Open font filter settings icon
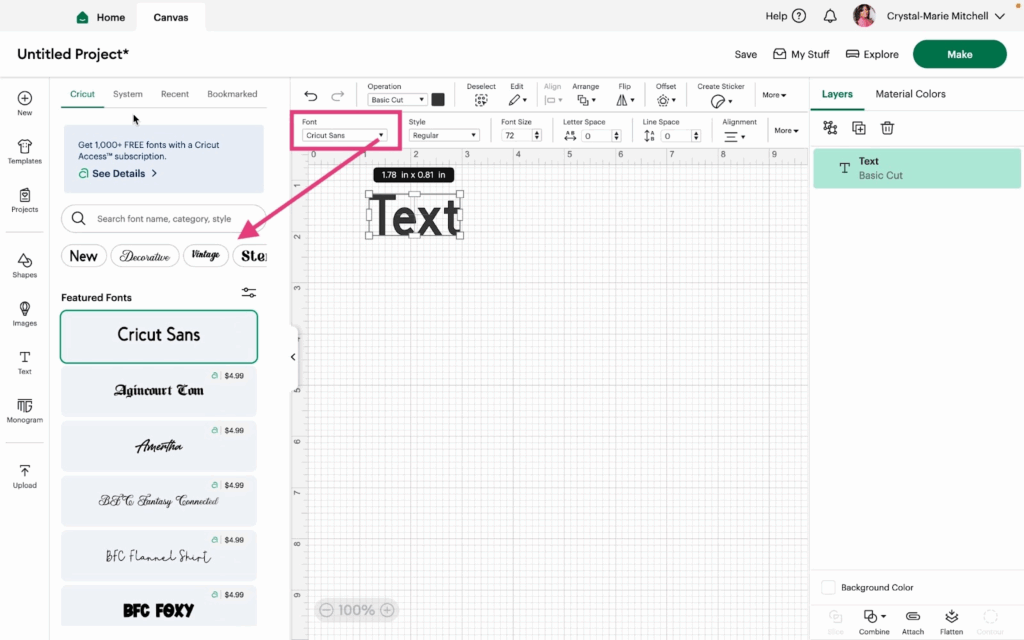This screenshot has width=1024, height=640. [x=249, y=293]
